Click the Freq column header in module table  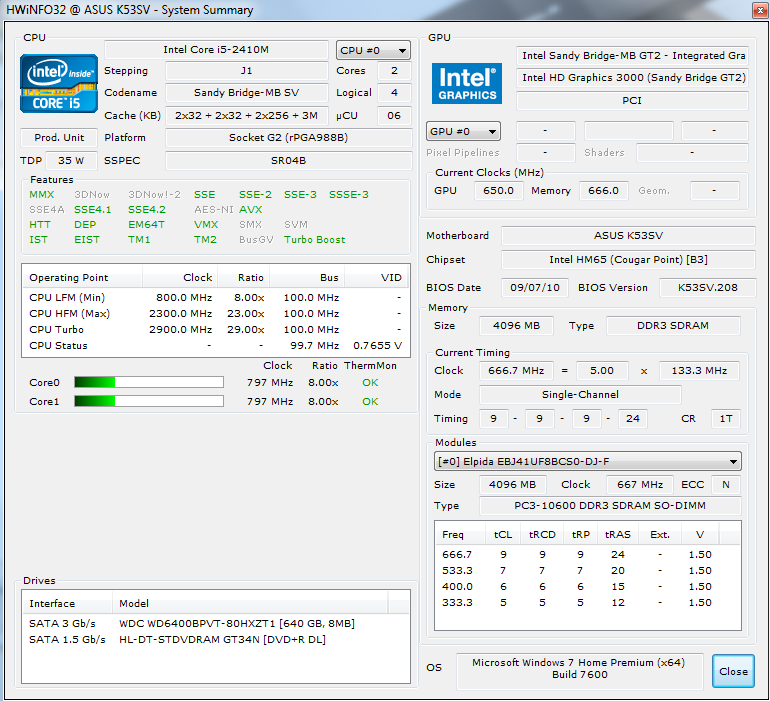pos(461,534)
